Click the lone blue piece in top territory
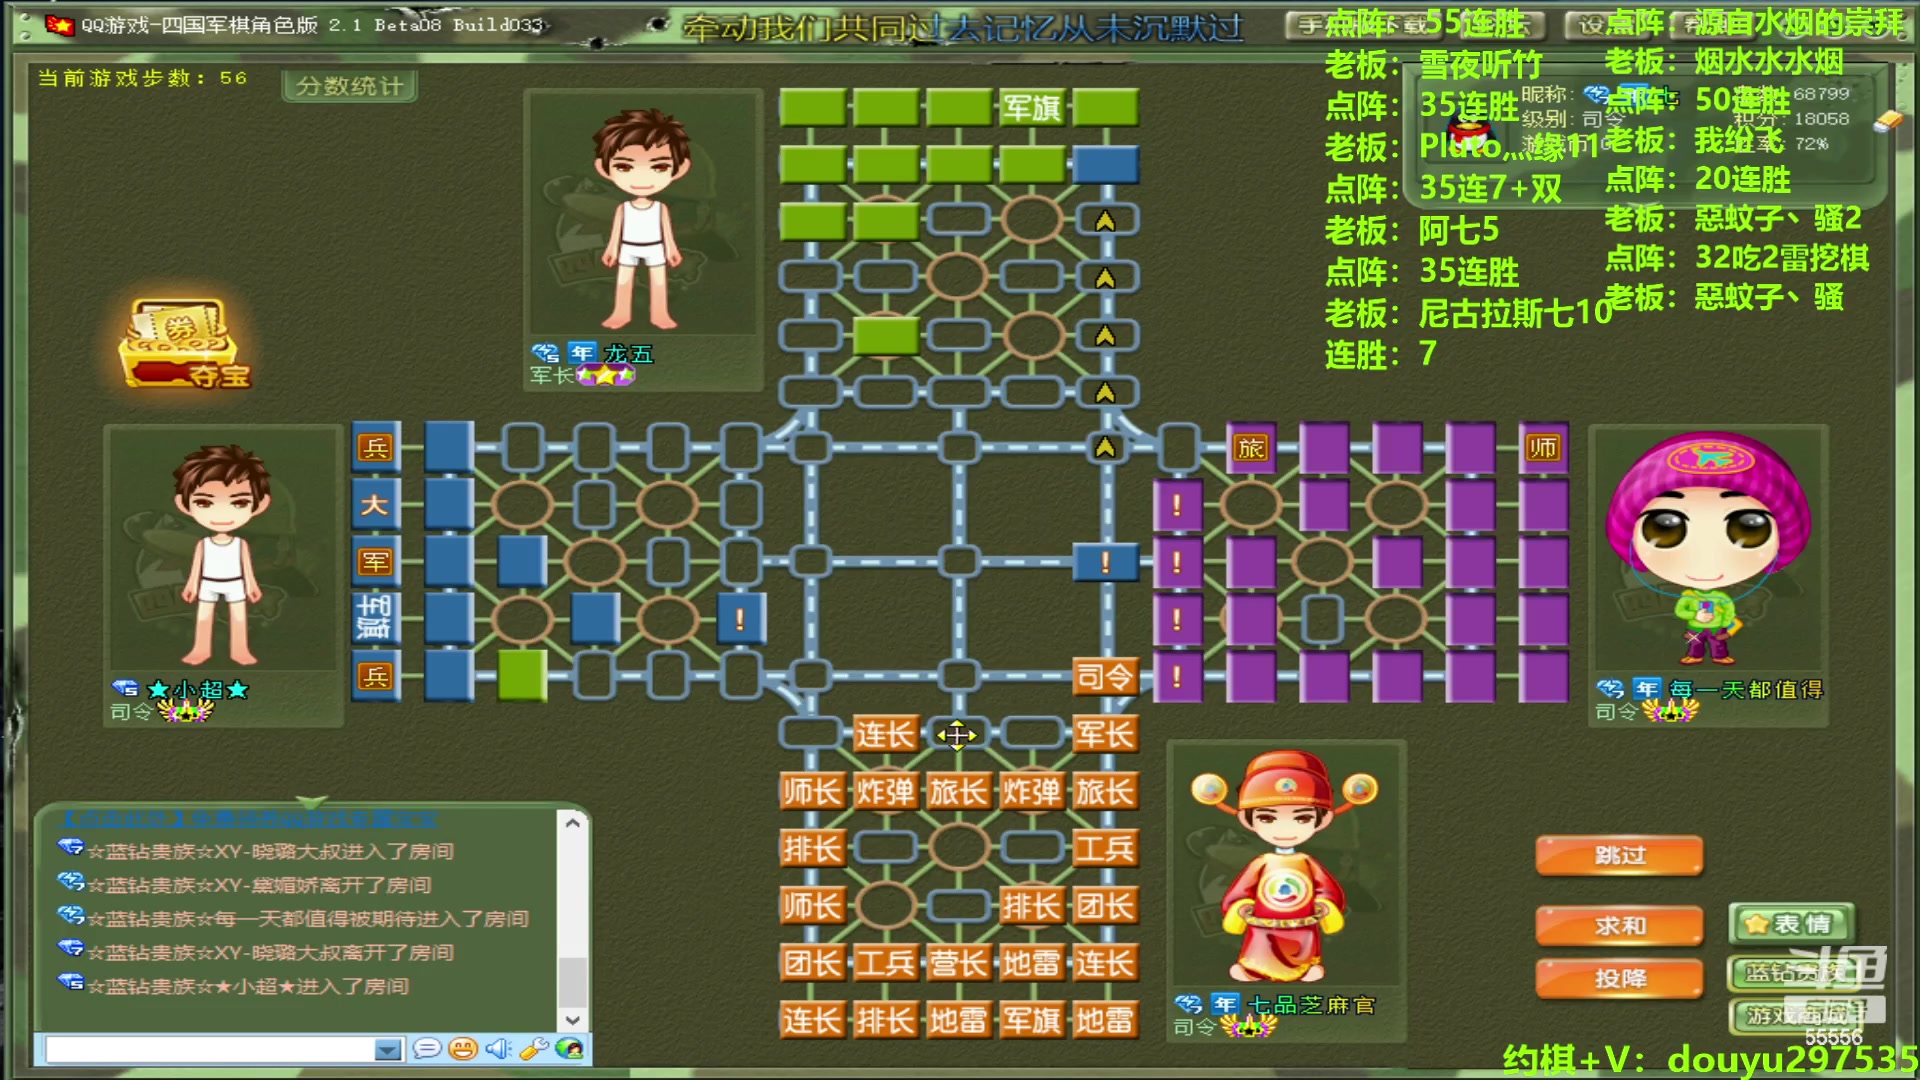This screenshot has height=1080, width=1920. pyautogui.click(x=1105, y=164)
